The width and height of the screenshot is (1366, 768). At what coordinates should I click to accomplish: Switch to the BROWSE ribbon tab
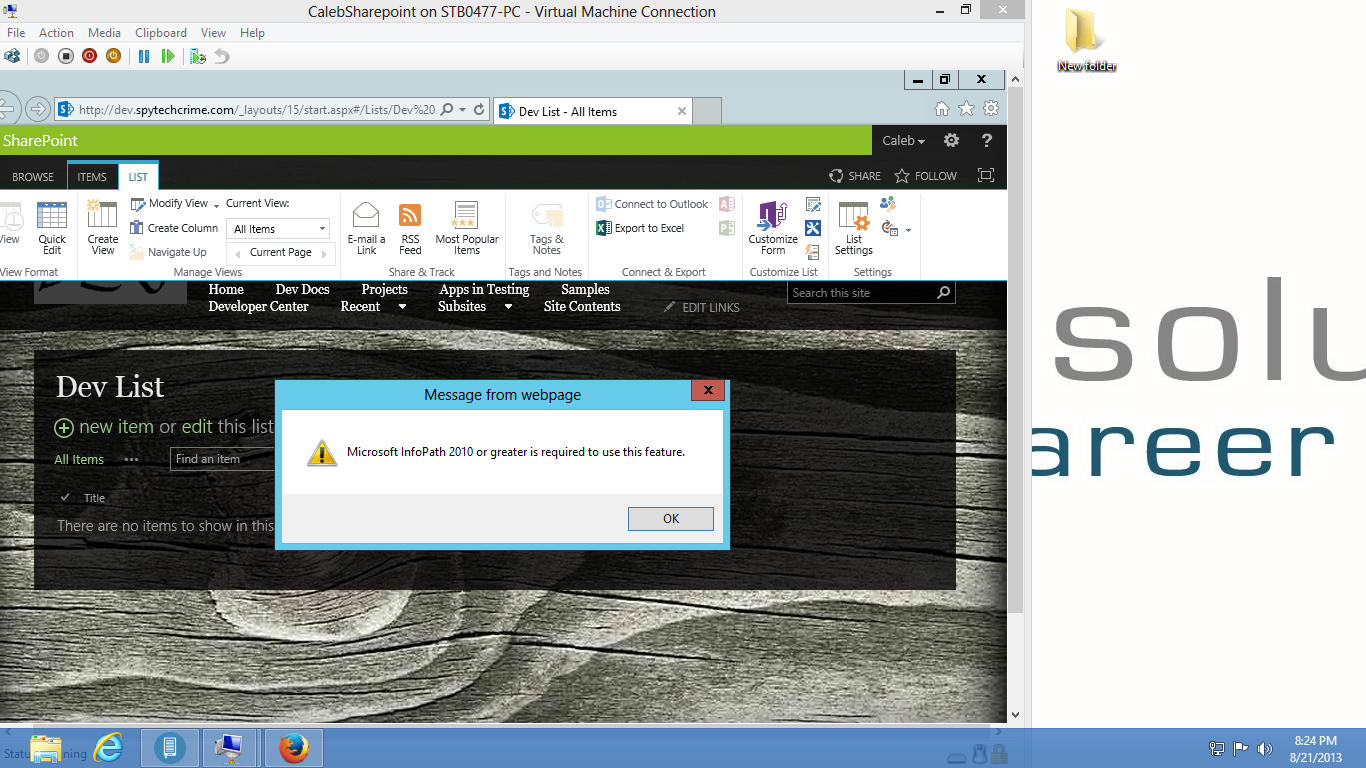click(33, 177)
